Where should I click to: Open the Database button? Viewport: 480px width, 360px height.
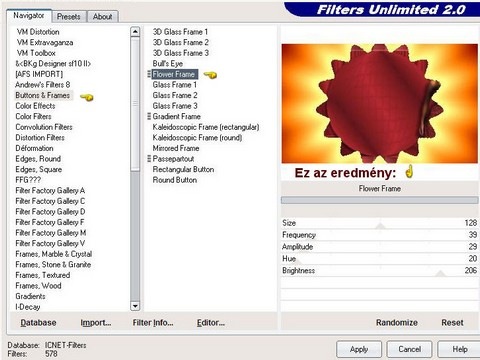[x=38, y=323]
